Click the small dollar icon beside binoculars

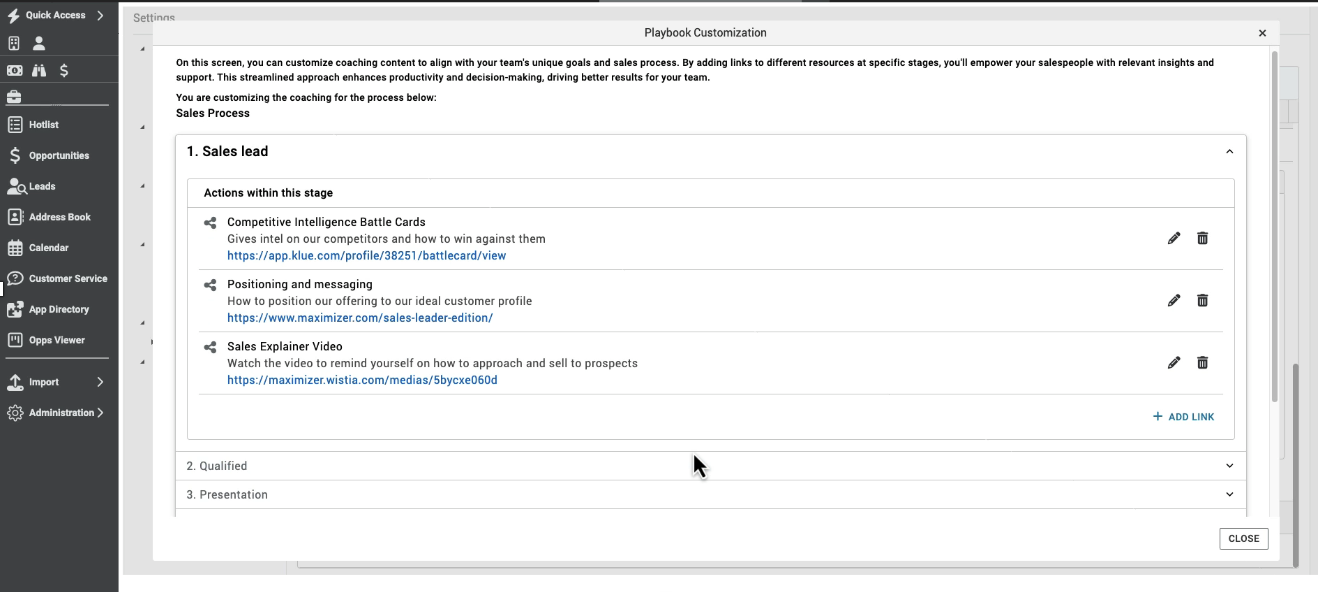point(64,70)
